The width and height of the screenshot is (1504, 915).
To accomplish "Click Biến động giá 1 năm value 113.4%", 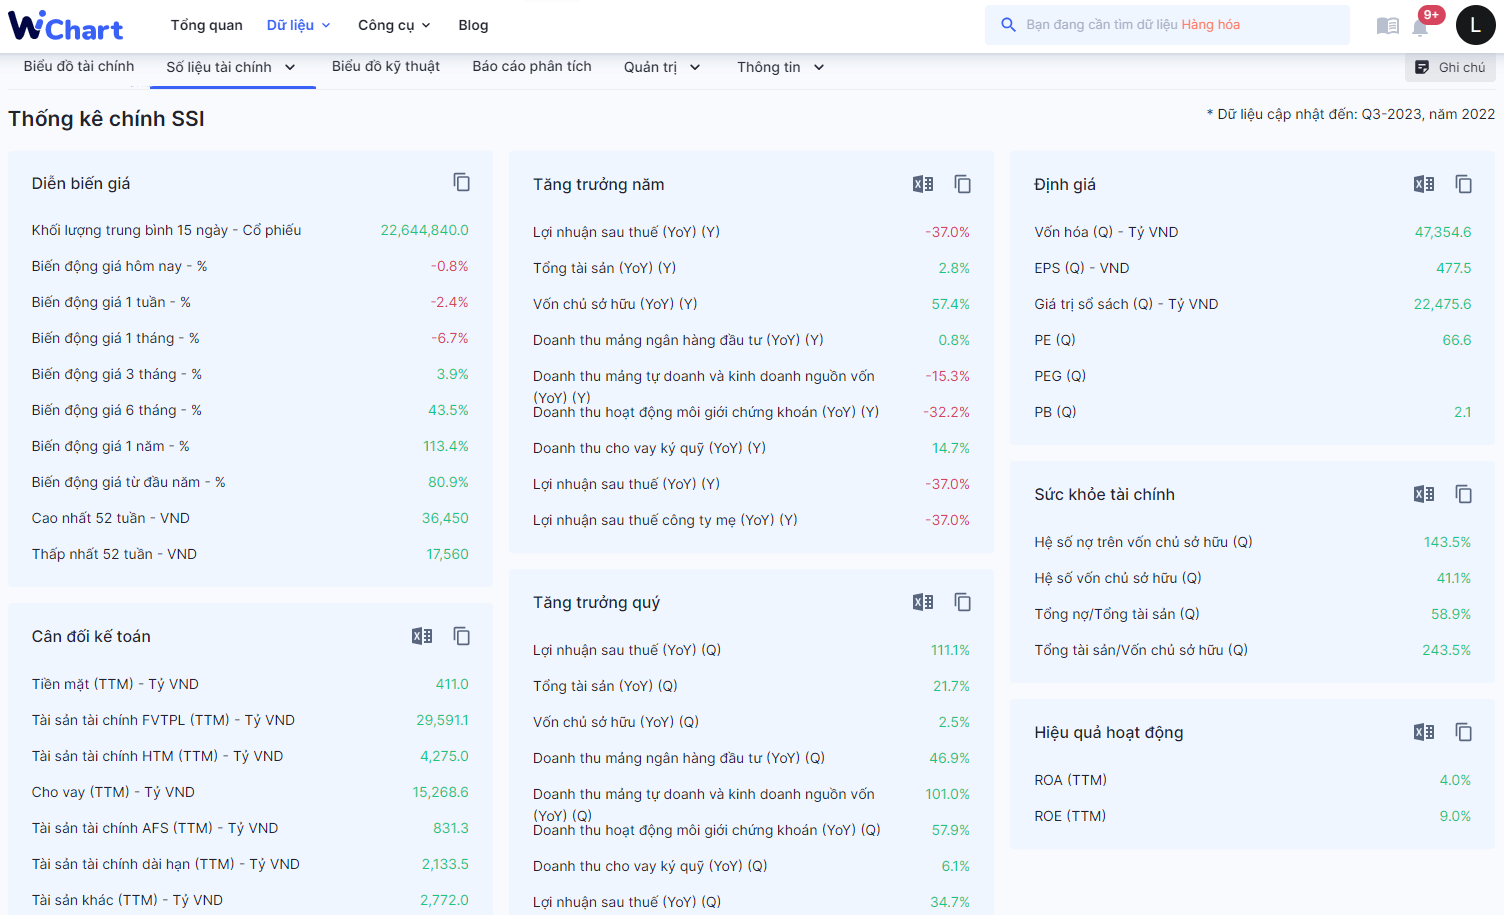I will tap(445, 446).
